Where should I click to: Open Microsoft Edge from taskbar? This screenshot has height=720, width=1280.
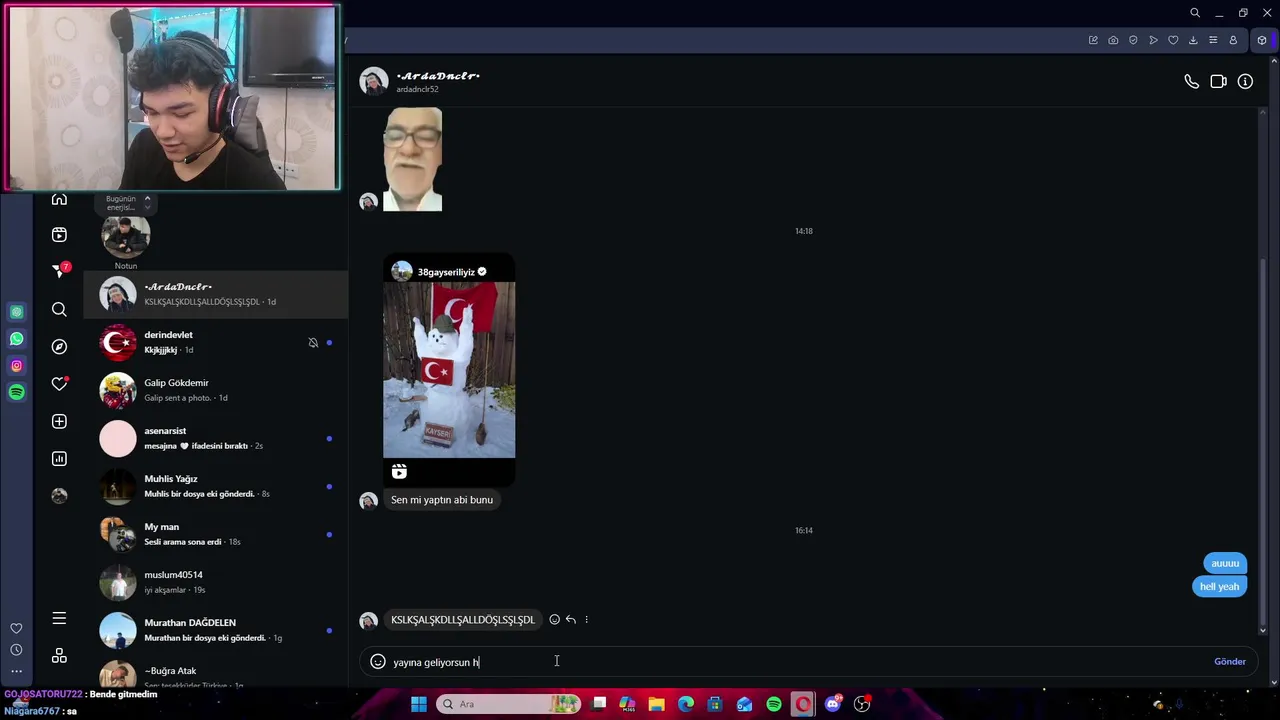coord(686,704)
